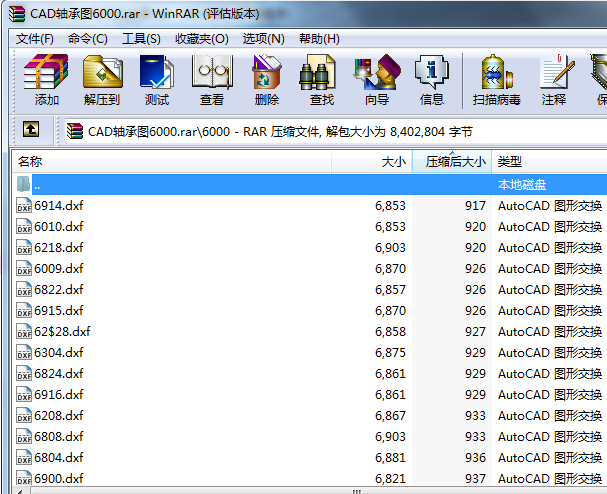Go up one folder level

(x=31, y=129)
